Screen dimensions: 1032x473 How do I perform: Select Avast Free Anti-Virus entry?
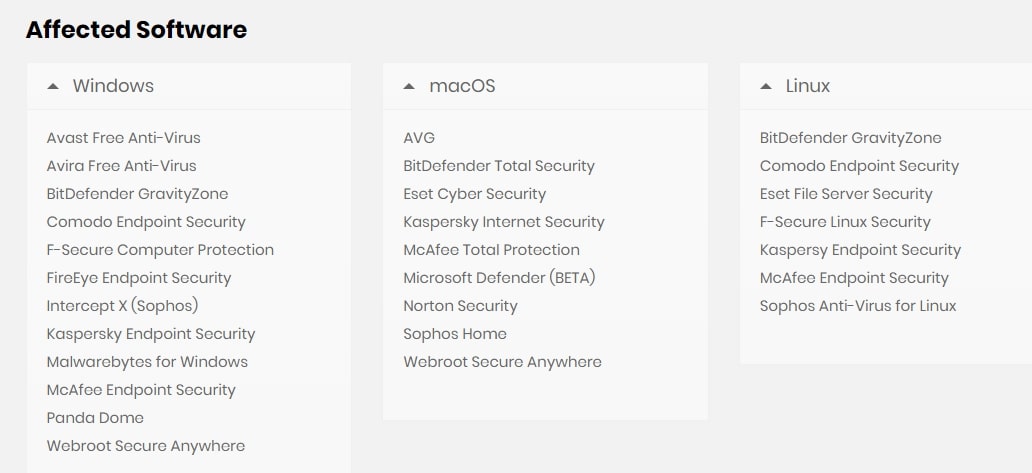point(123,138)
